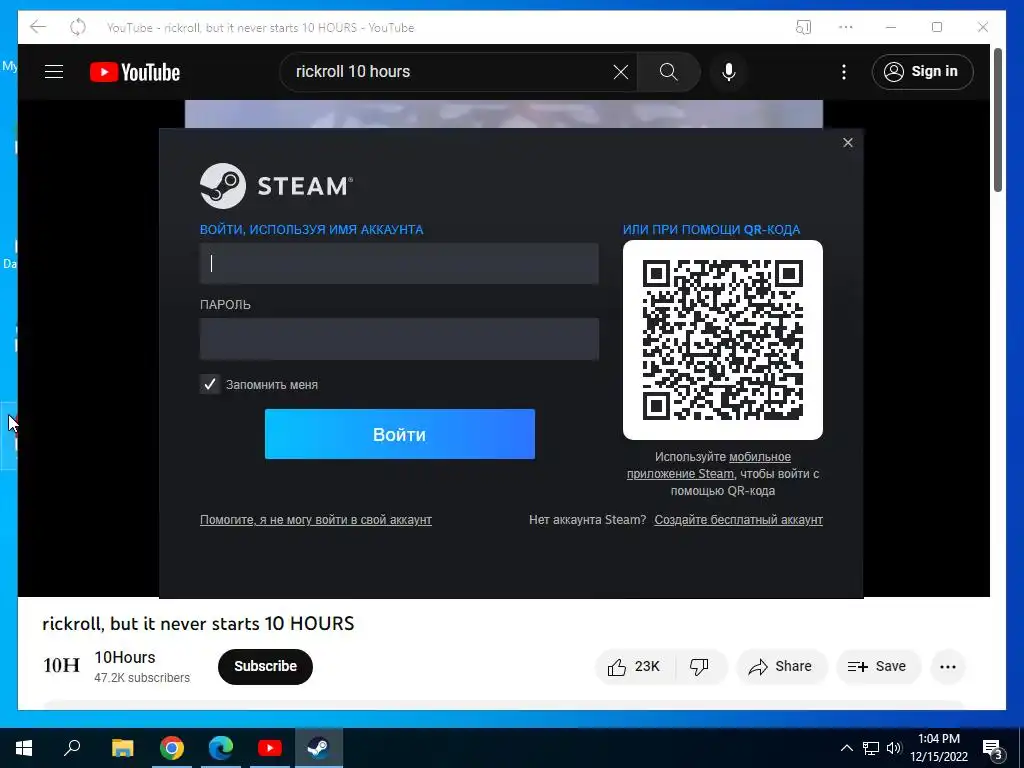Run the search with the magnifier button
1024x768 pixels.
[x=668, y=72]
